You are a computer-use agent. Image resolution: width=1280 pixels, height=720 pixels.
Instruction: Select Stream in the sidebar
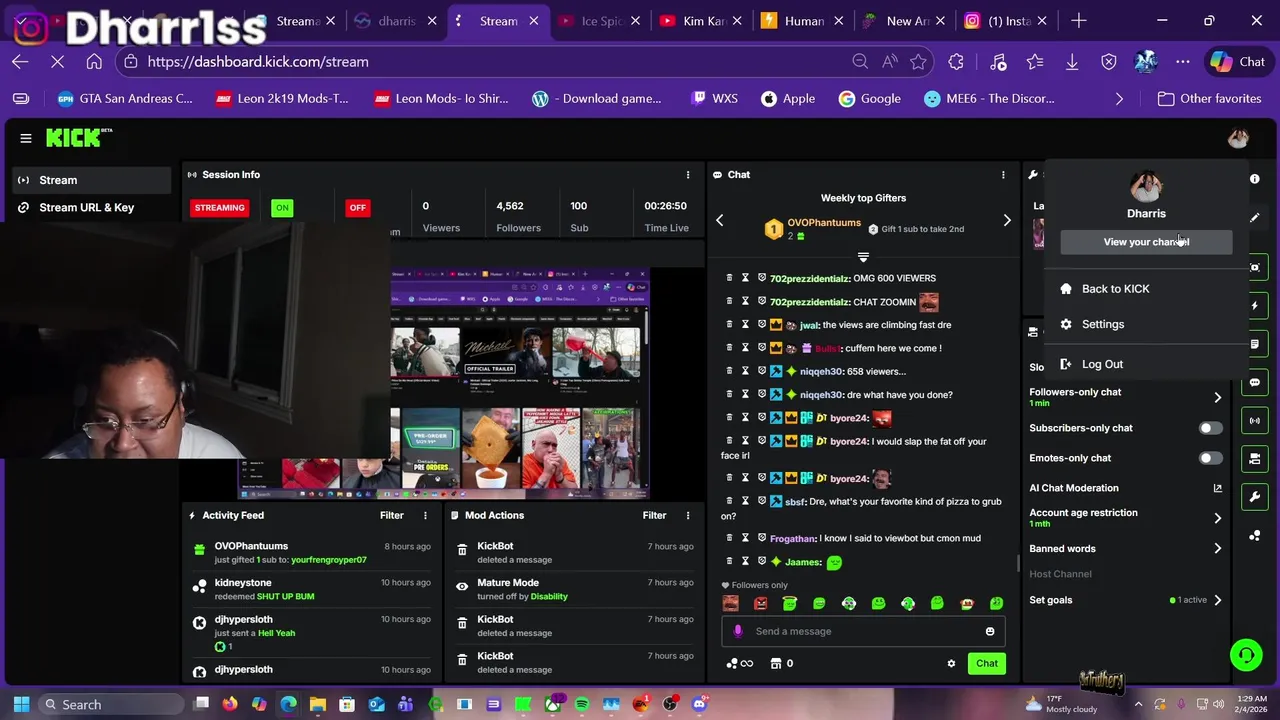92,180
